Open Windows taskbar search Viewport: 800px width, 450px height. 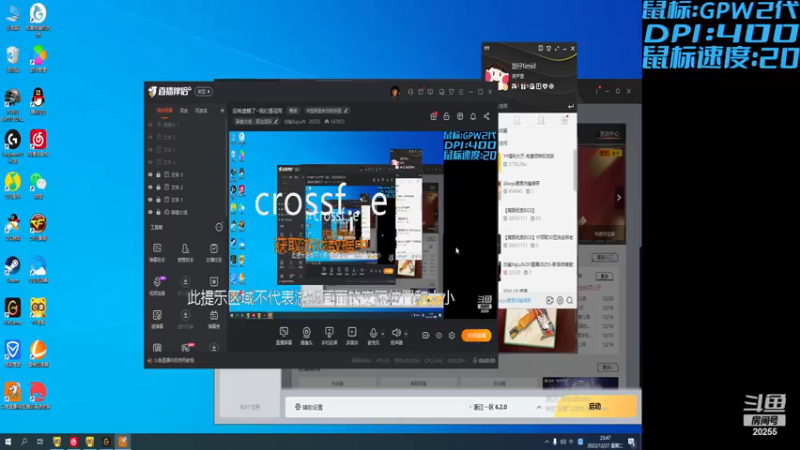tap(23, 442)
